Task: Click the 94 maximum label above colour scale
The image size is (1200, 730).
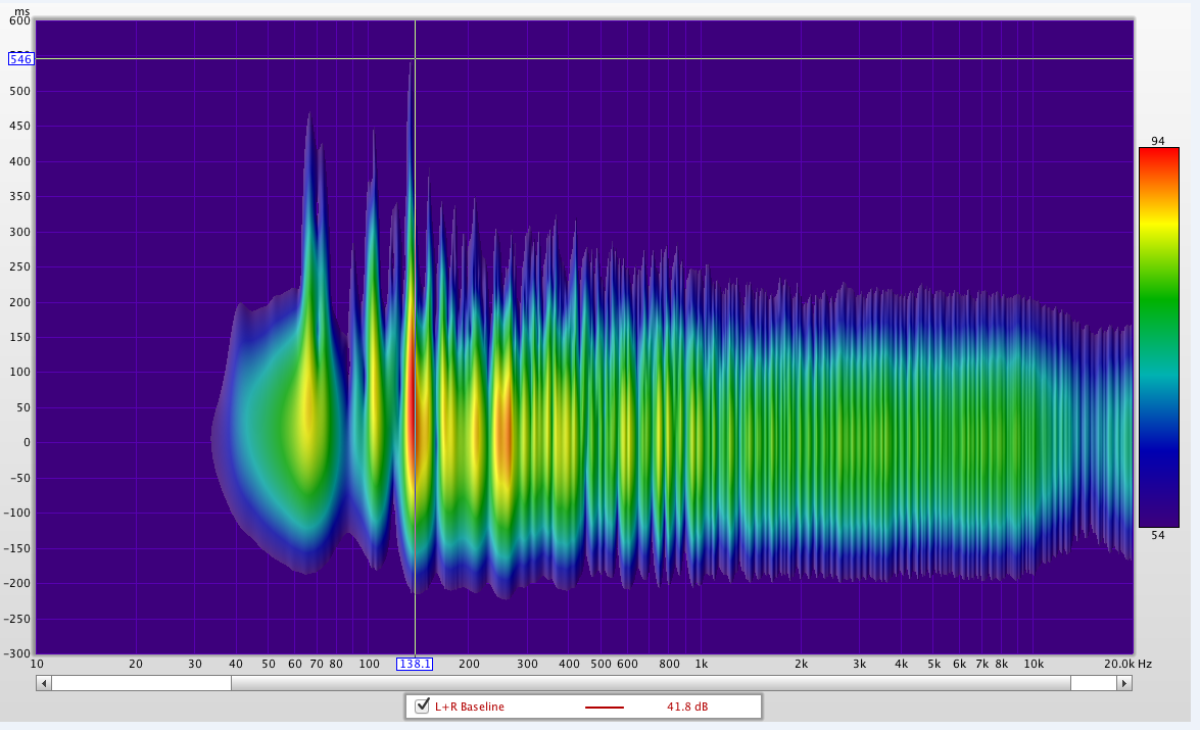Action: tap(1158, 141)
